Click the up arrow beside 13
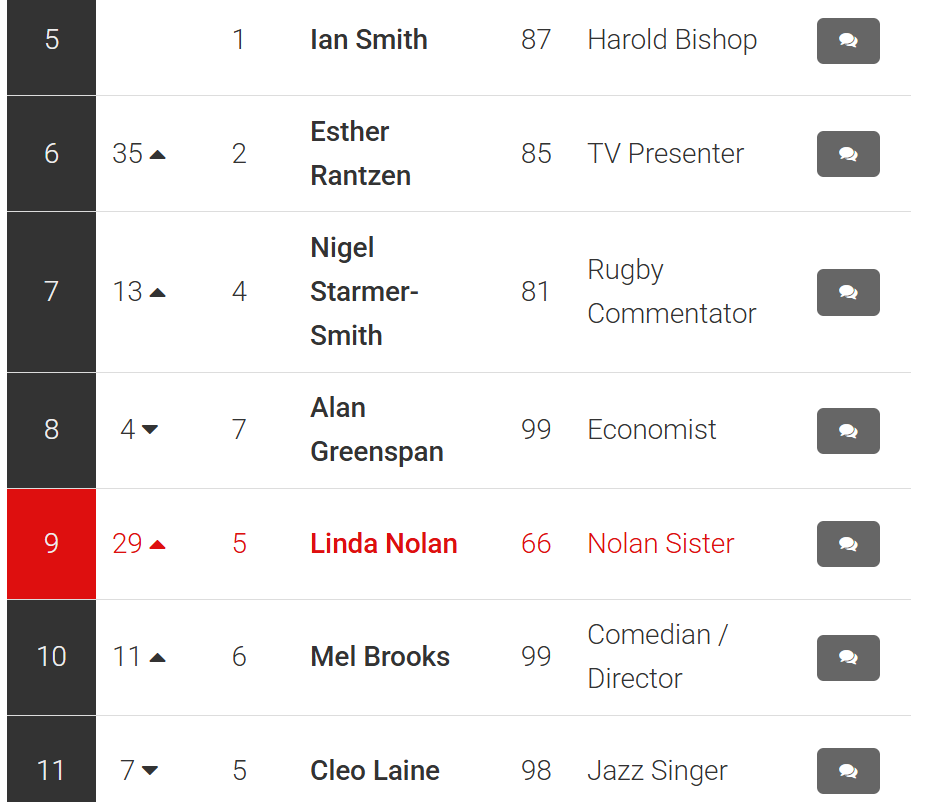Viewport: 940px width, 802px height. pyautogui.click(x=157, y=293)
